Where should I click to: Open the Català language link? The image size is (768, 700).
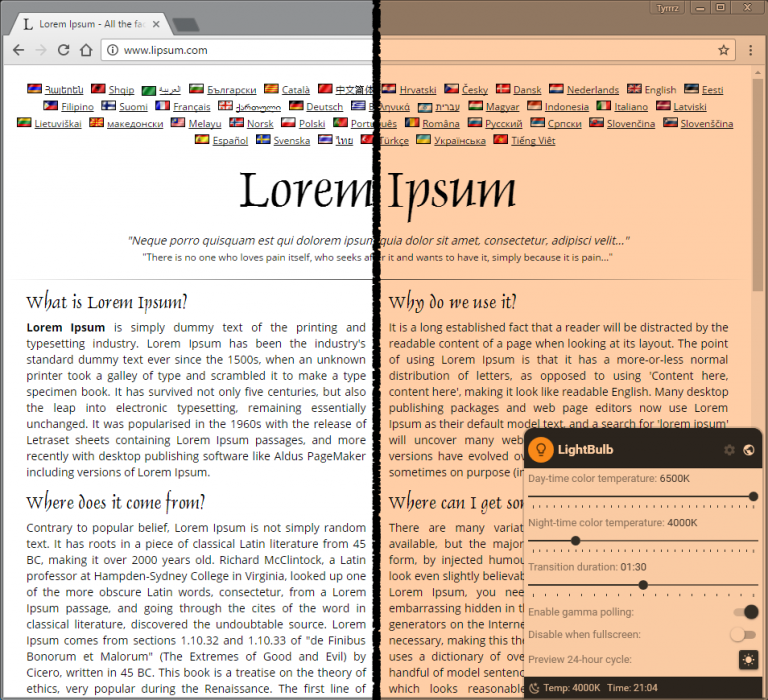(296, 90)
